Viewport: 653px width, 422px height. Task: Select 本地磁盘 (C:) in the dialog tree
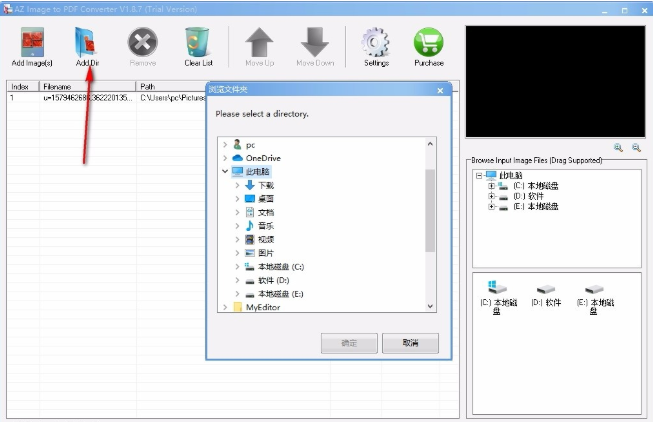coord(274,267)
